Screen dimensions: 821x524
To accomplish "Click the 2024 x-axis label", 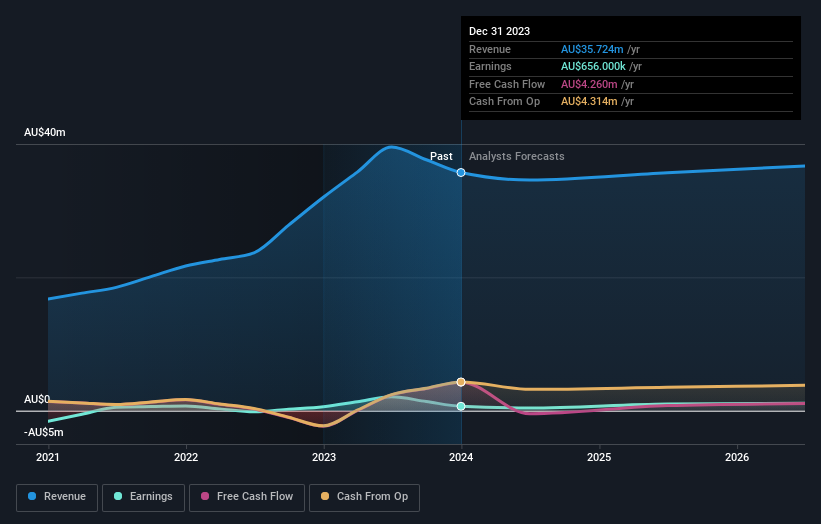I will 461,457.
